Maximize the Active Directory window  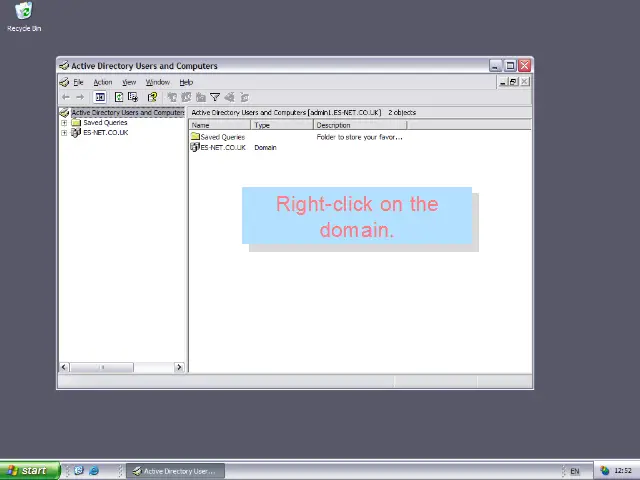[x=510, y=65]
